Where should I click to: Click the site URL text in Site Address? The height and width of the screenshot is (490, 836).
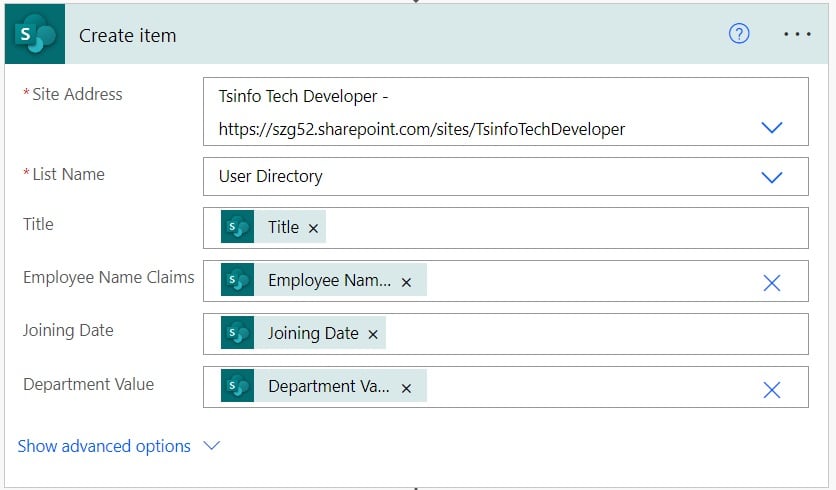click(x=422, y=129)
